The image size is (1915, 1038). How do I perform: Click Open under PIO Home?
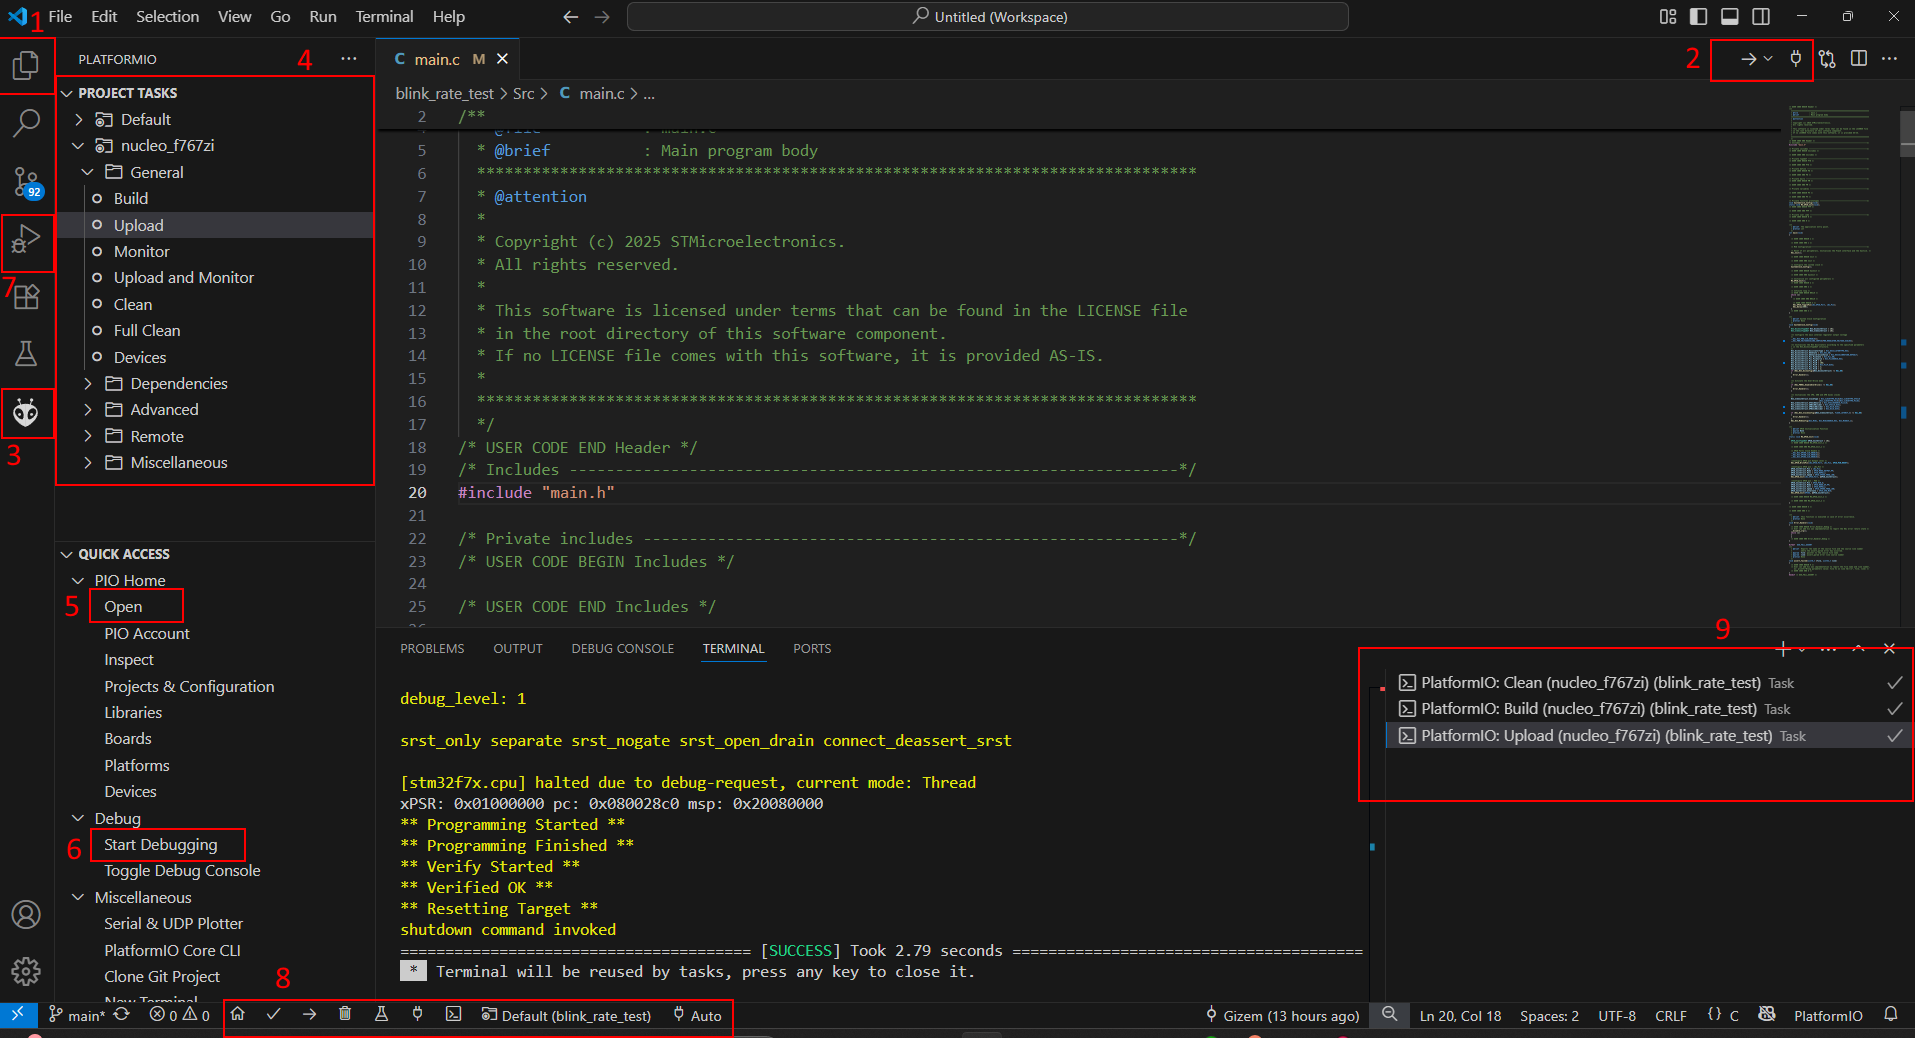coord(123,607)
